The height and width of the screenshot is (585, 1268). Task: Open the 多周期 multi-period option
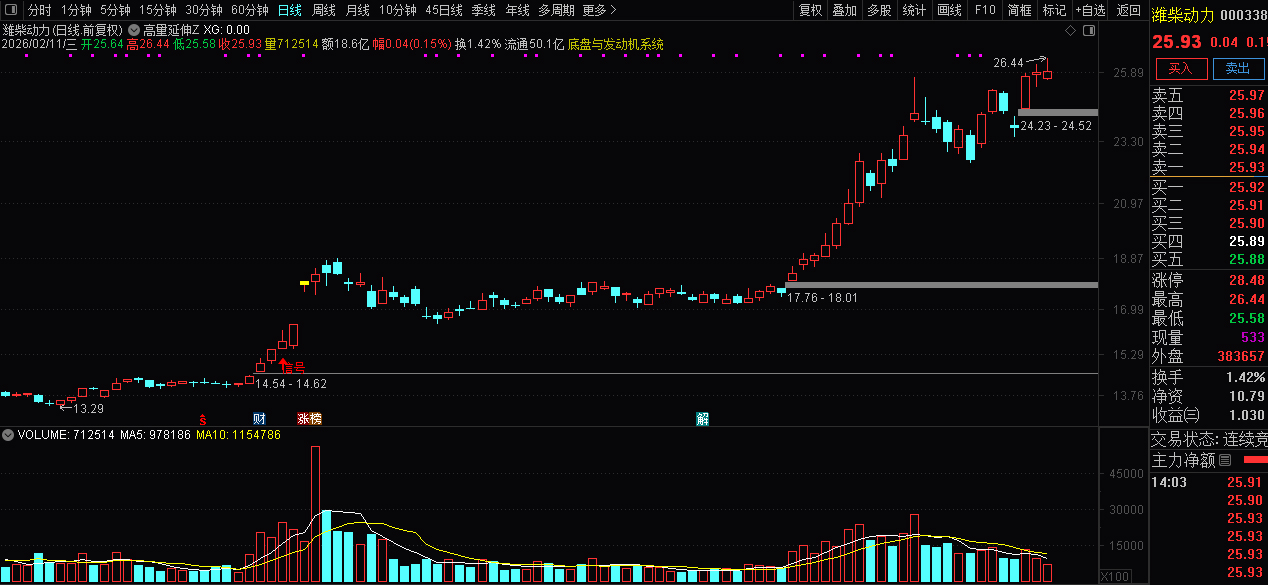(556, 10)
